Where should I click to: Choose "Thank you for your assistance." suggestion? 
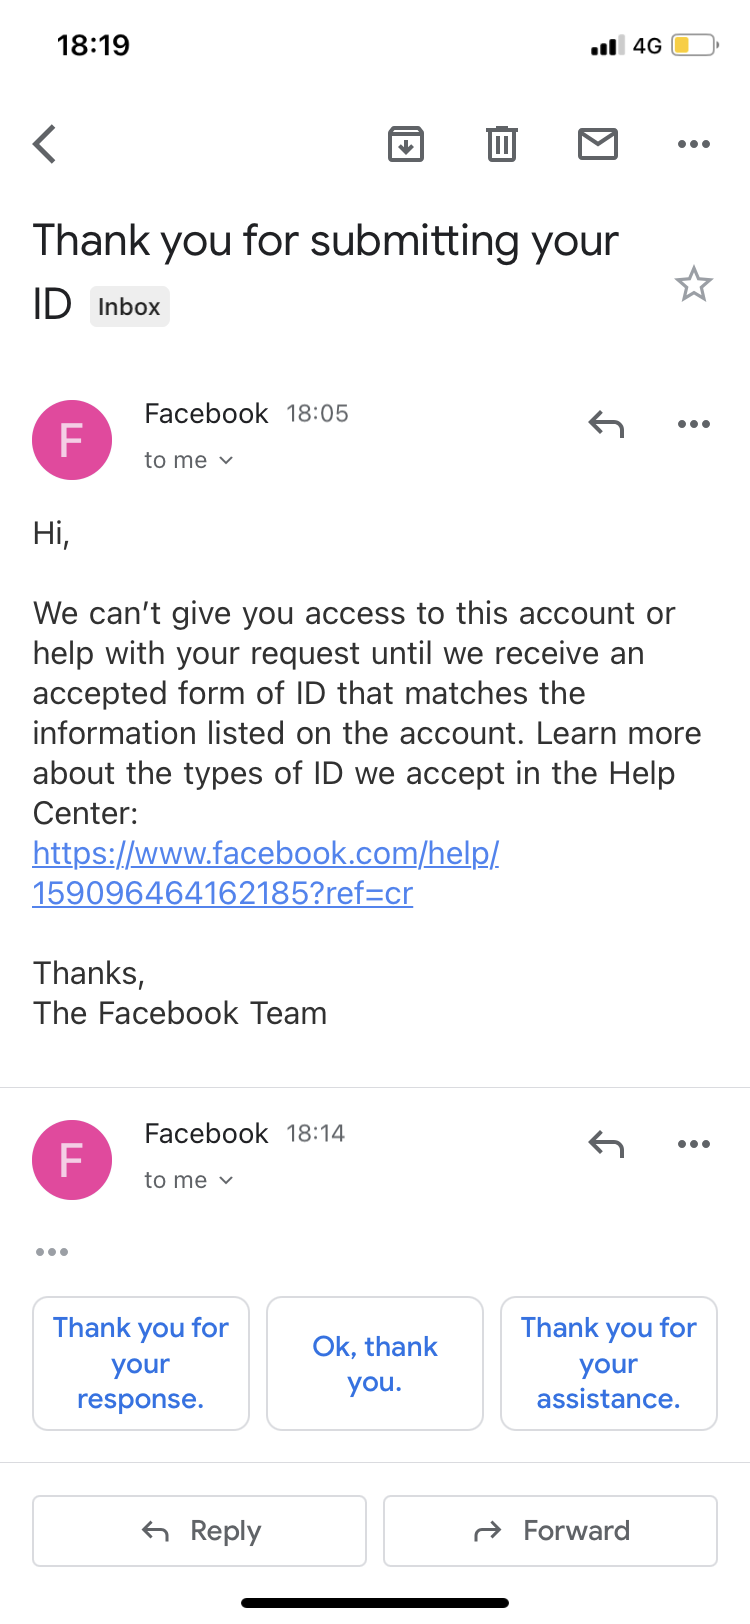[608, 1363]
